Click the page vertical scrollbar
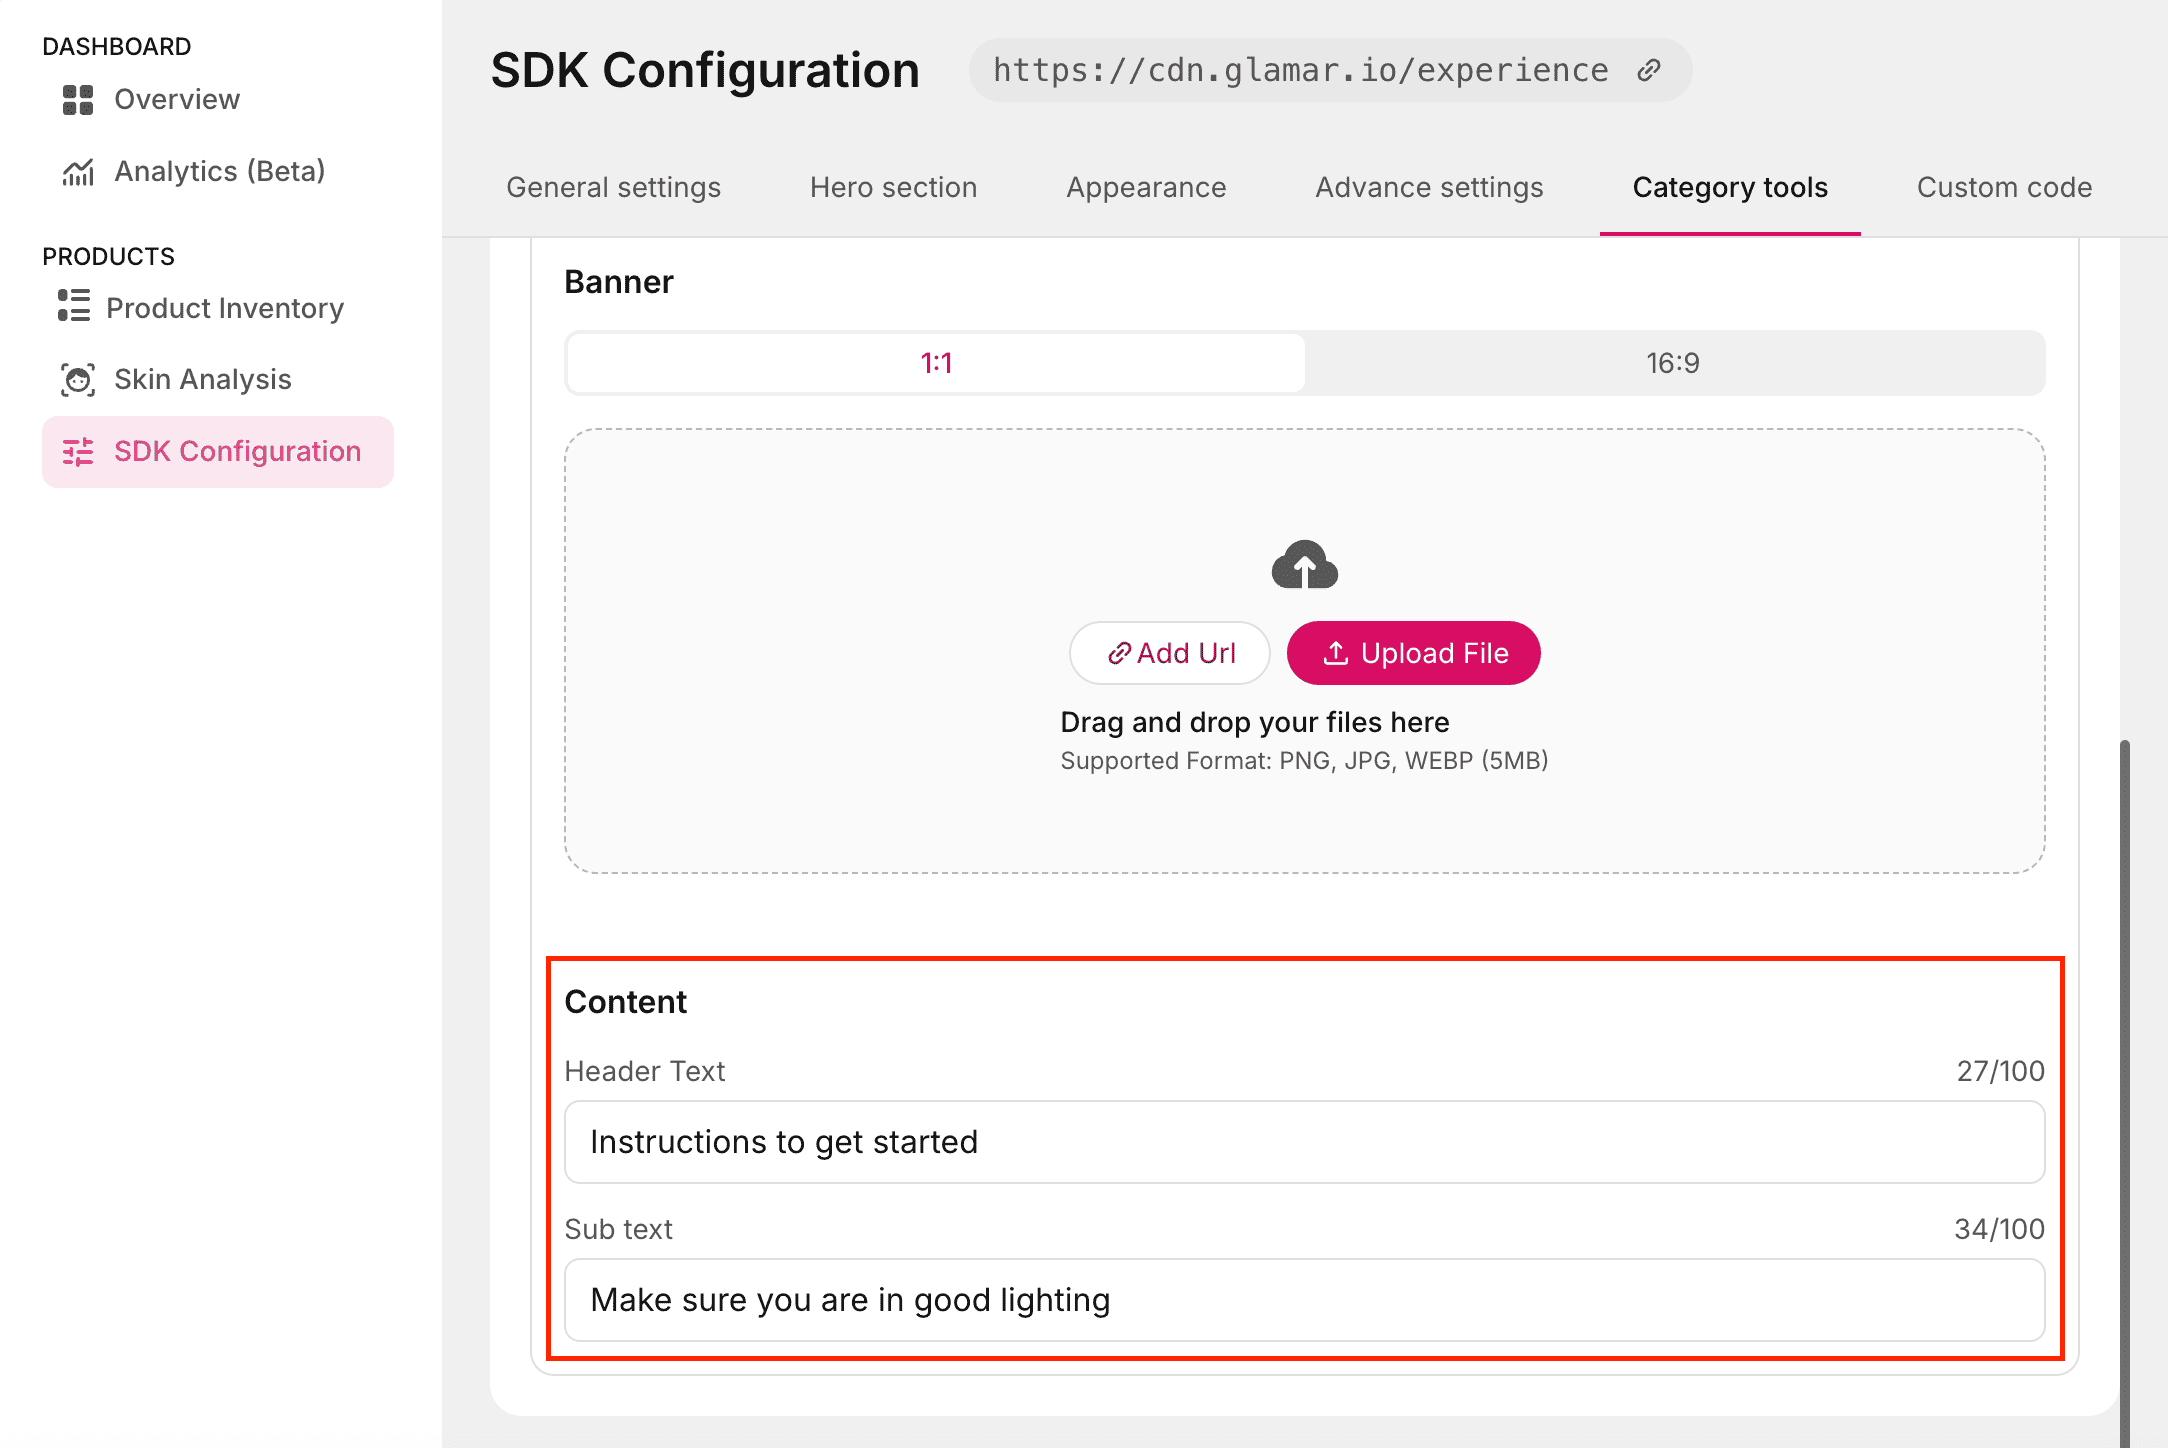Screen dimensions: 2168x1448 [x=2124, y=1090]
